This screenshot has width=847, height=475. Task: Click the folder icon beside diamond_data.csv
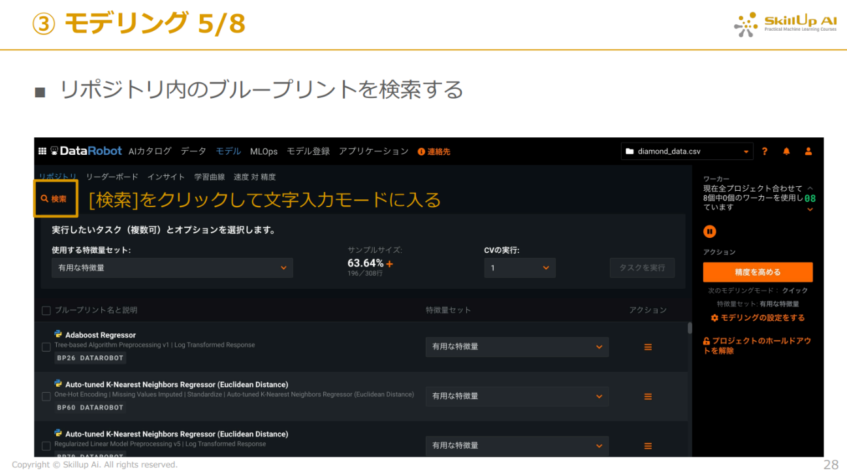coord(629,151)
